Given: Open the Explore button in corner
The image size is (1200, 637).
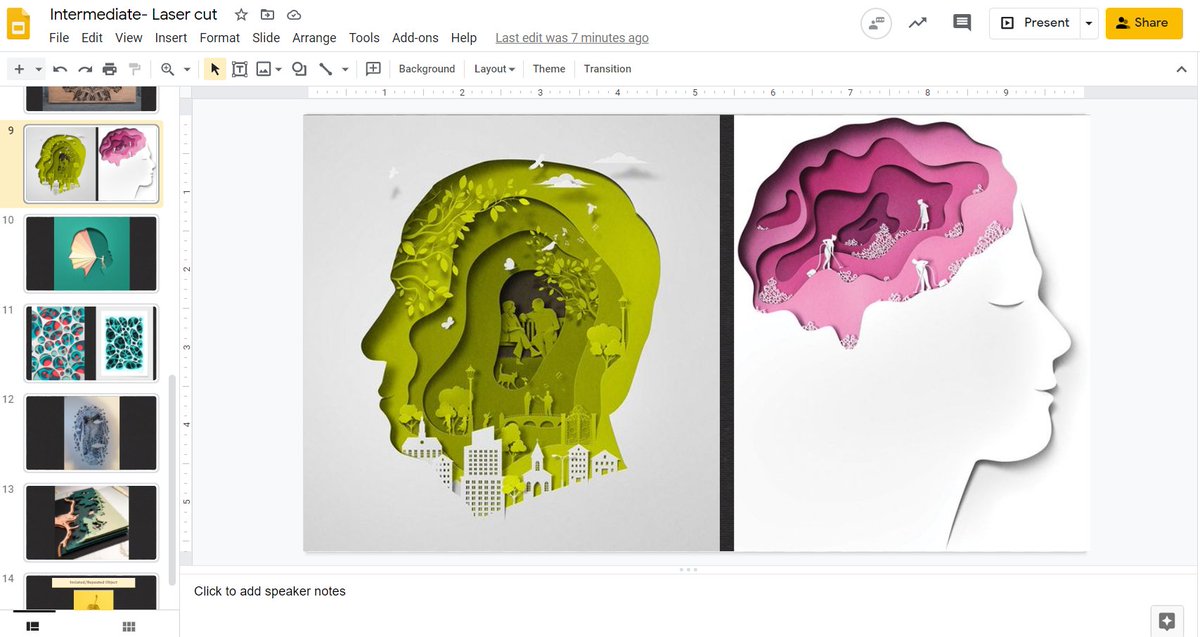Looking at the screenshot, I should point(1165,620).
